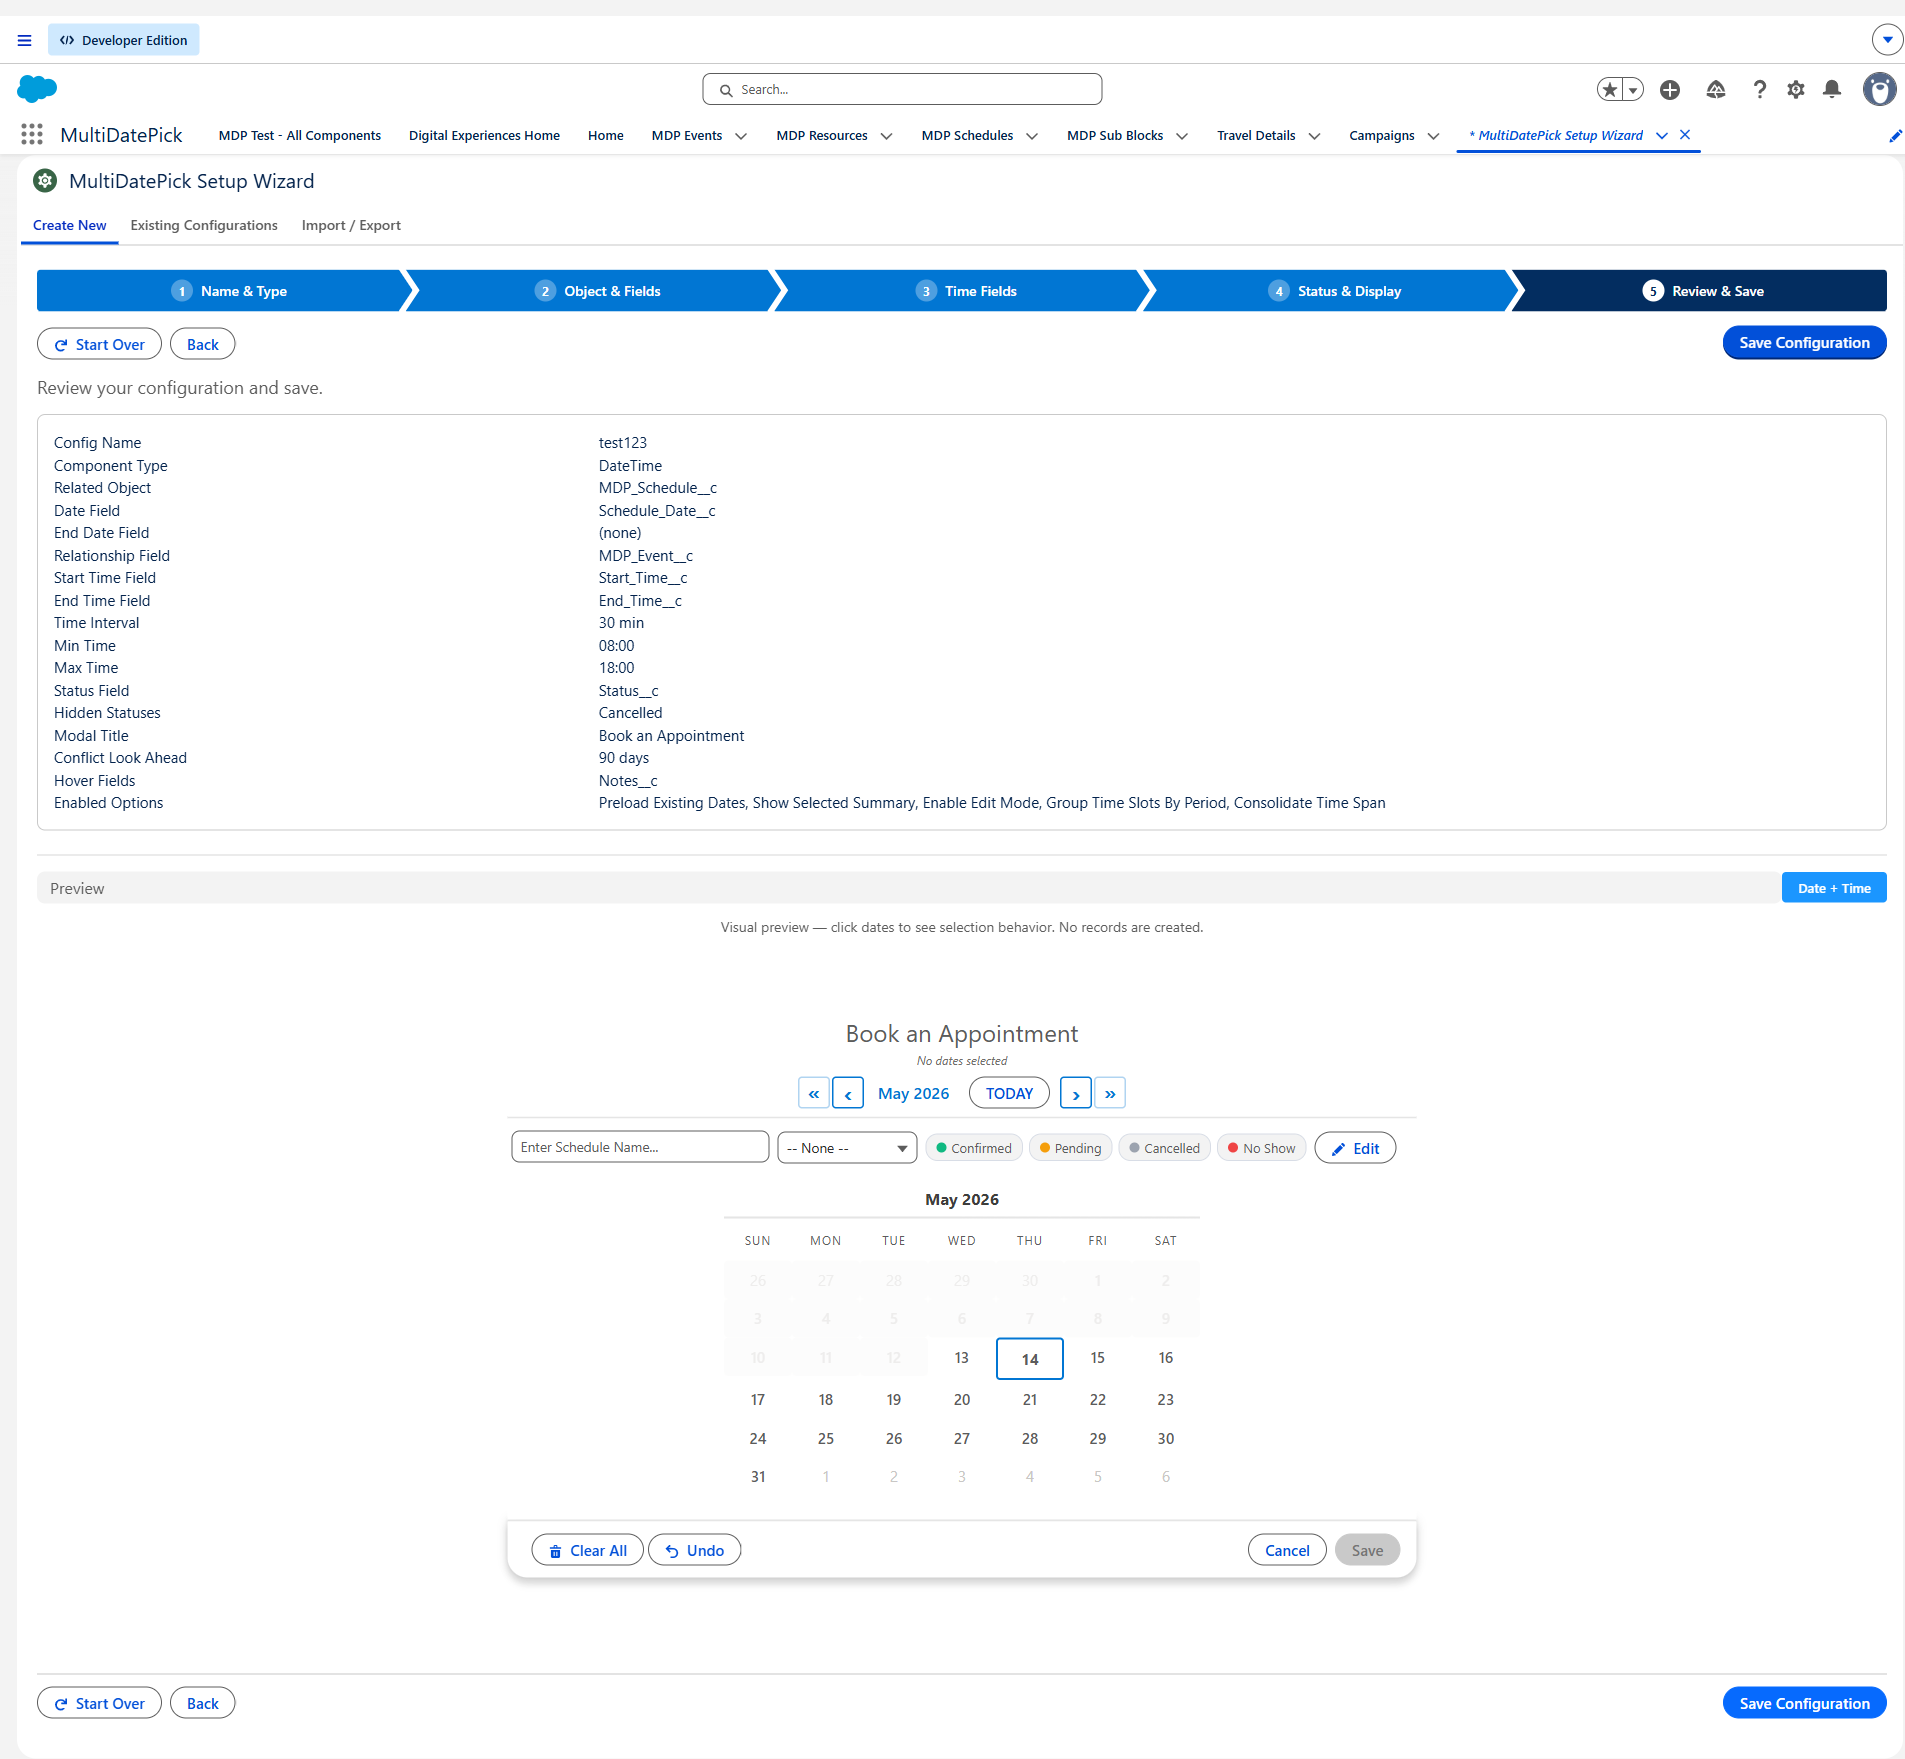Image resolution: width=1905 pixels, height=1759 pixels.
Task: Select step 5 Review & Save
Action: pos(1703,291)
